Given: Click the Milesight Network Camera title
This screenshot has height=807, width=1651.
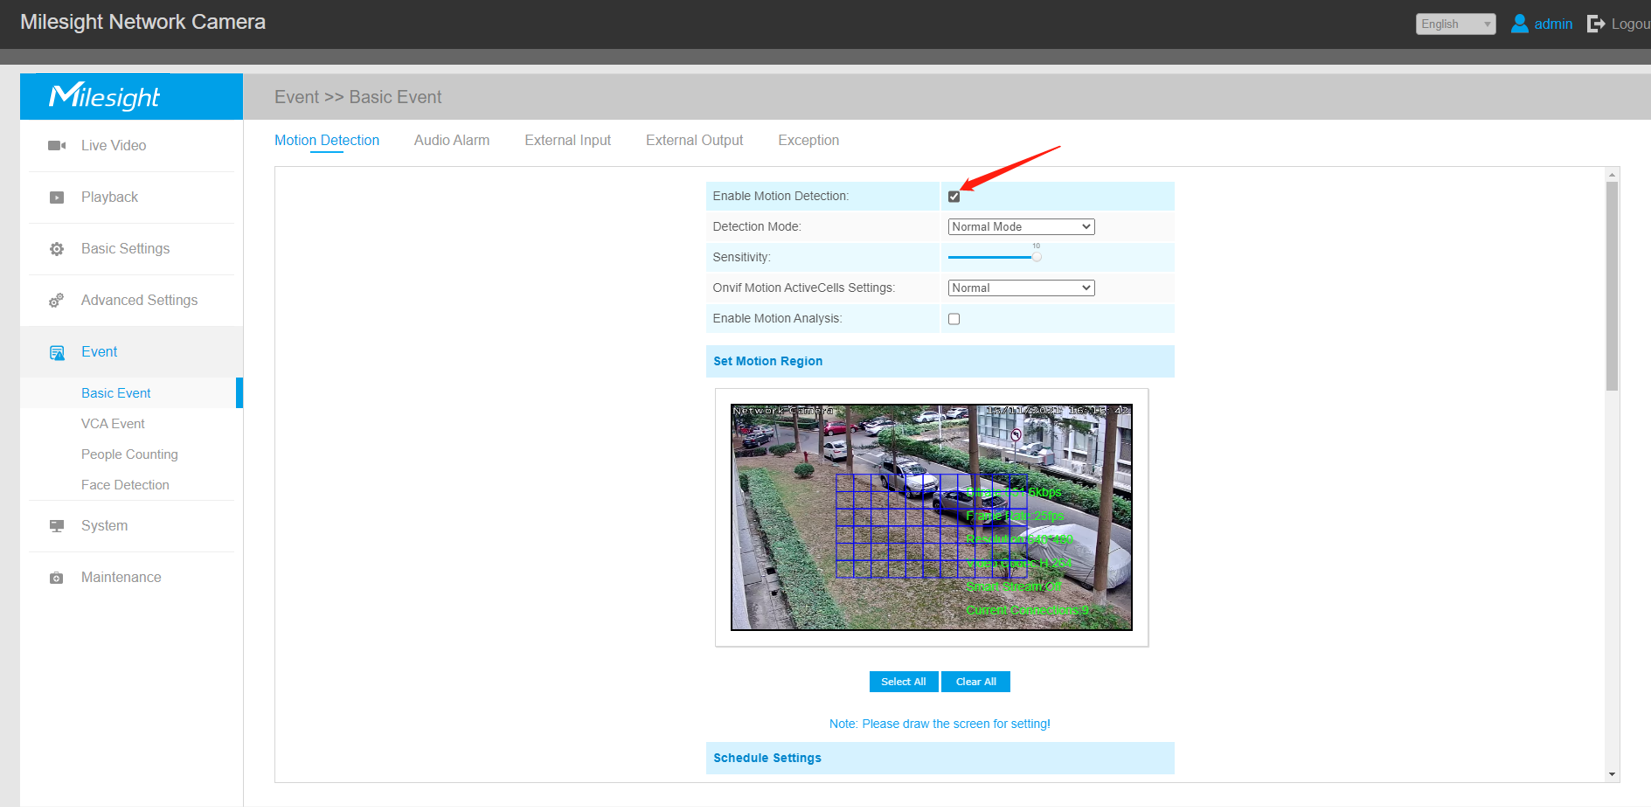Looking at the screenshot, I should point(143,22).
